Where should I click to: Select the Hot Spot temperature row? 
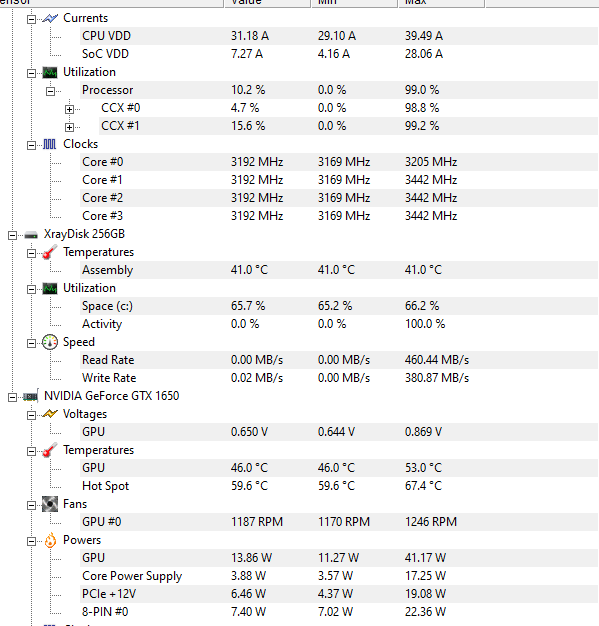coord(339,486)
